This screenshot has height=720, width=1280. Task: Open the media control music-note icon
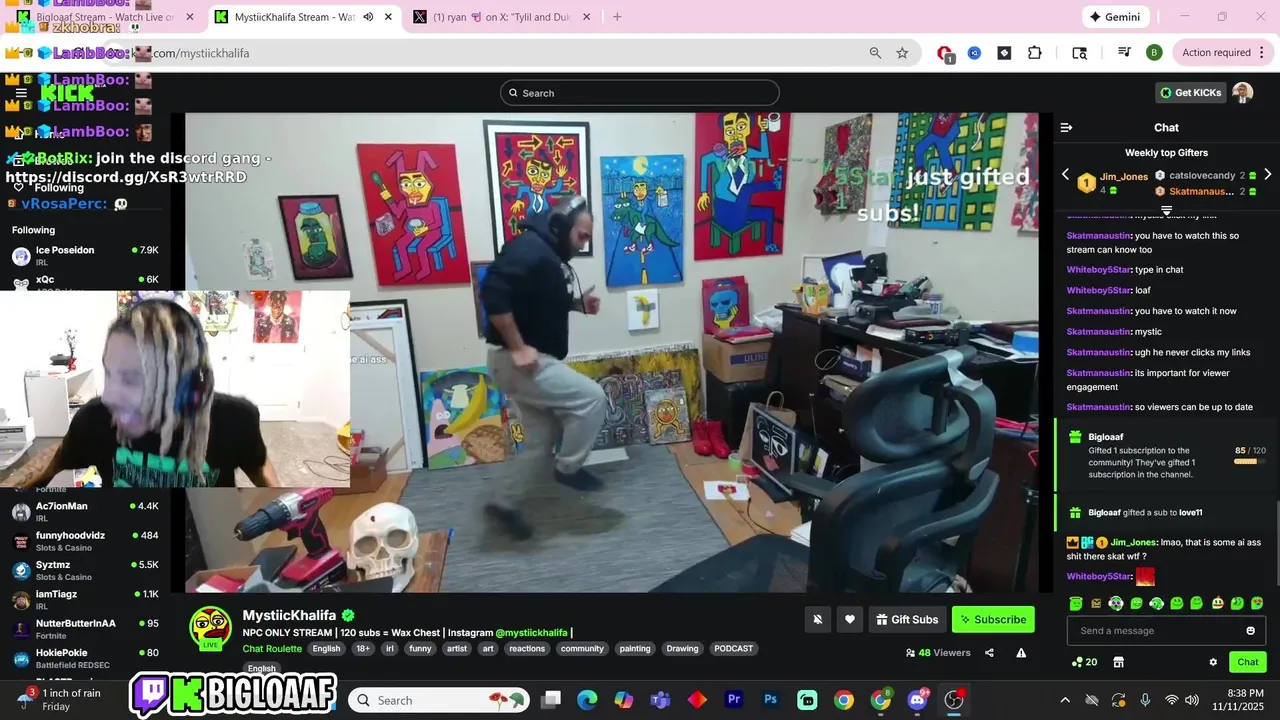1124,53
